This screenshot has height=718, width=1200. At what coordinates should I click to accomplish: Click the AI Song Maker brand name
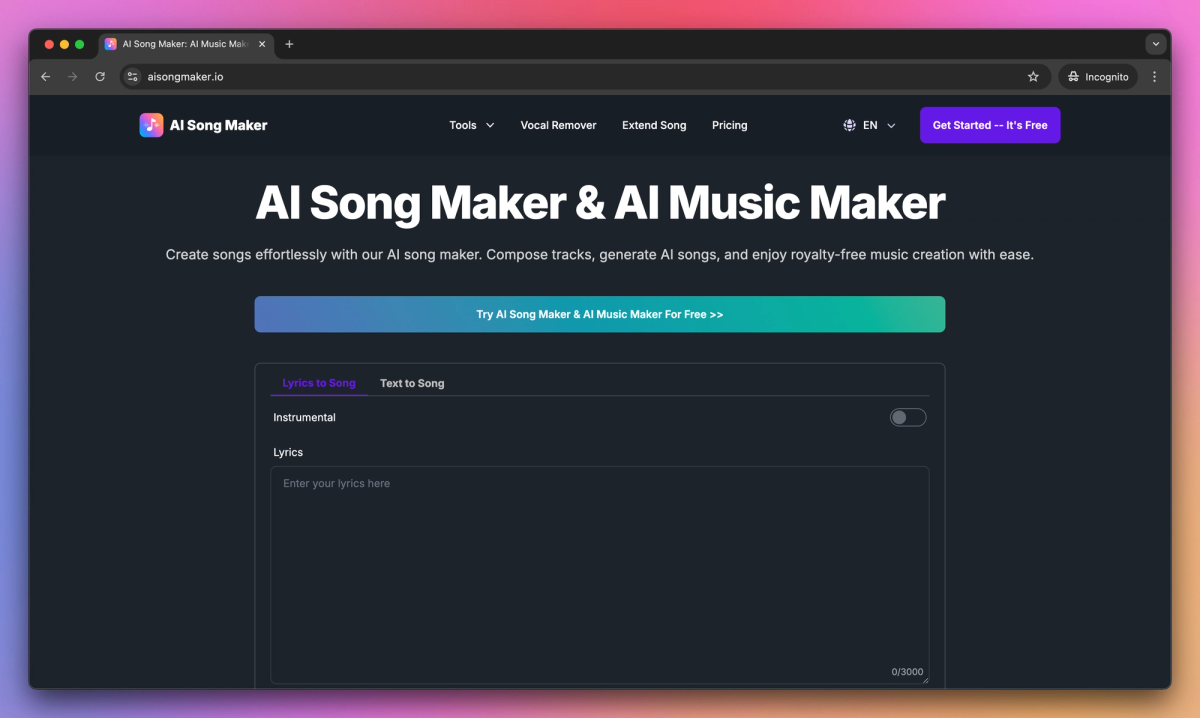(219, 125)
